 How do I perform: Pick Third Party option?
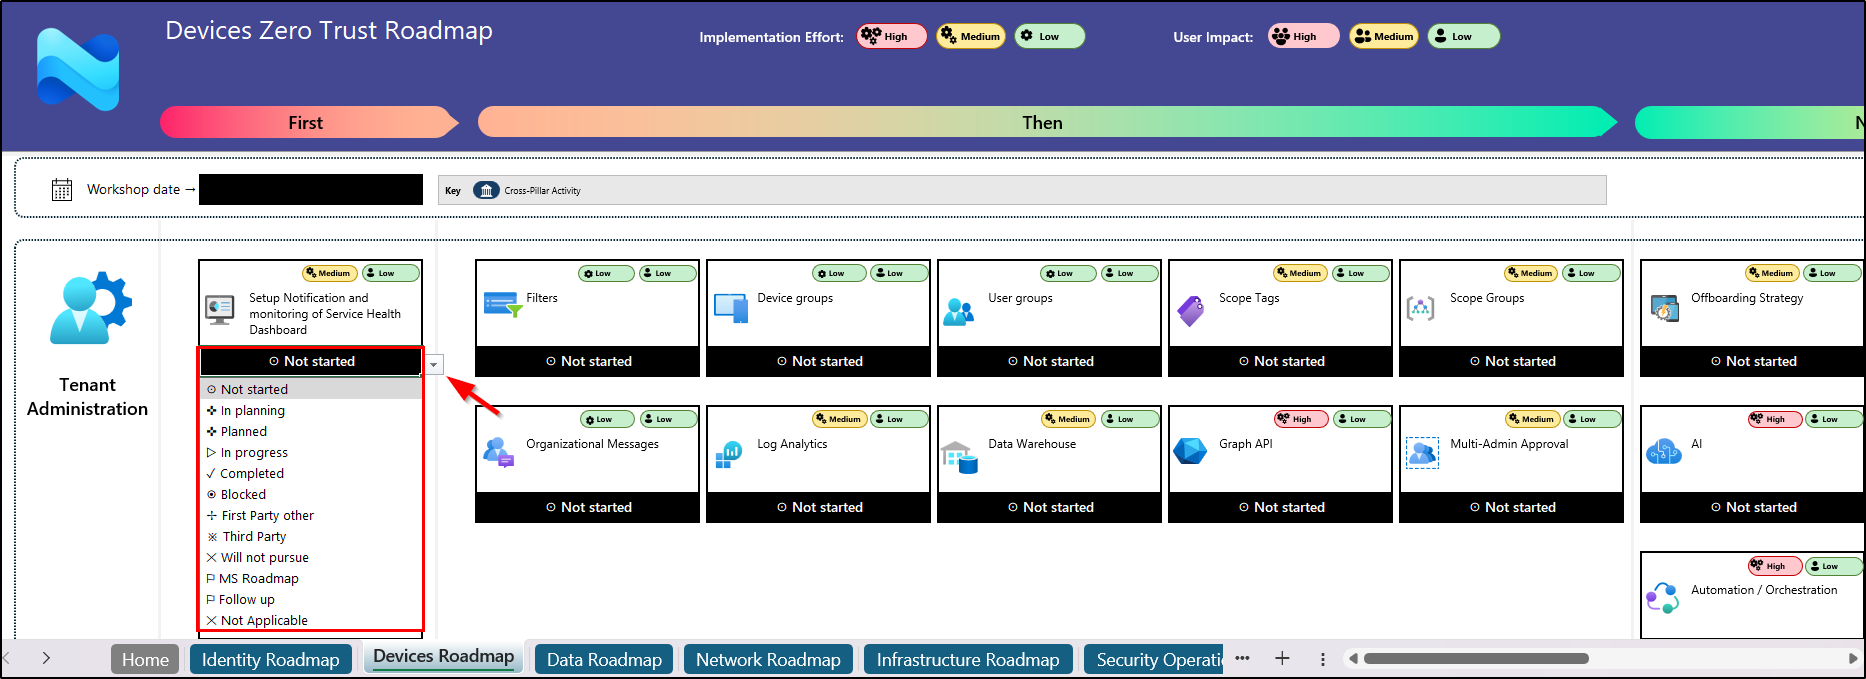[x=311, y=536]
